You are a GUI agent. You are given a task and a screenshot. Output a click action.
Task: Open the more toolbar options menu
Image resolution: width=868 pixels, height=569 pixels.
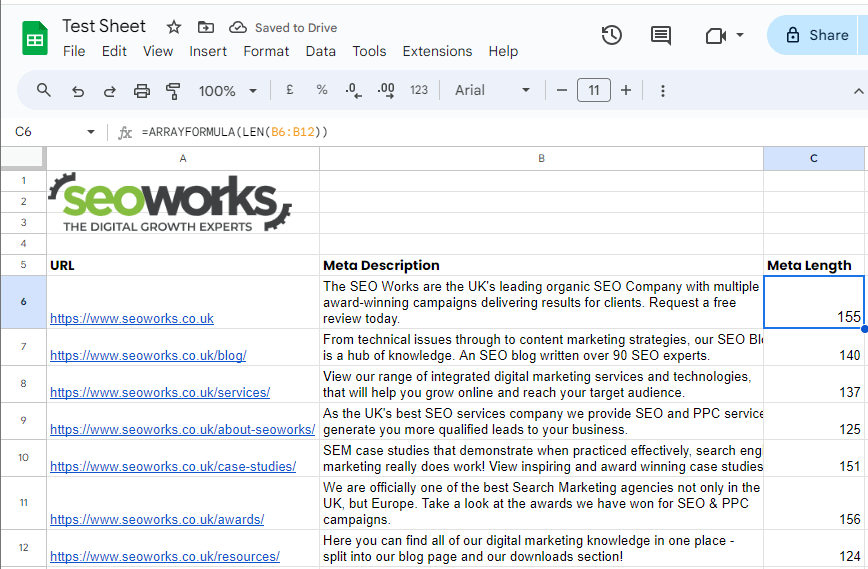663,91
